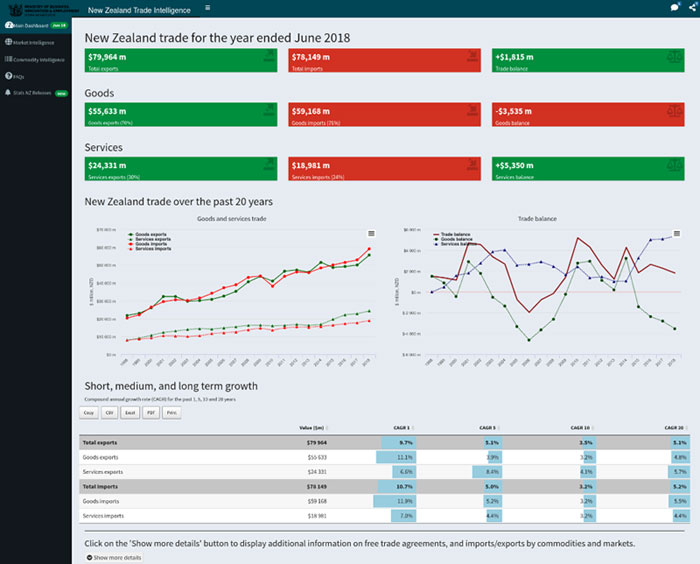This screenshot has width=700, height=564.
Task: Open Trade balance chart context menu
Action: tap(678, 233)
